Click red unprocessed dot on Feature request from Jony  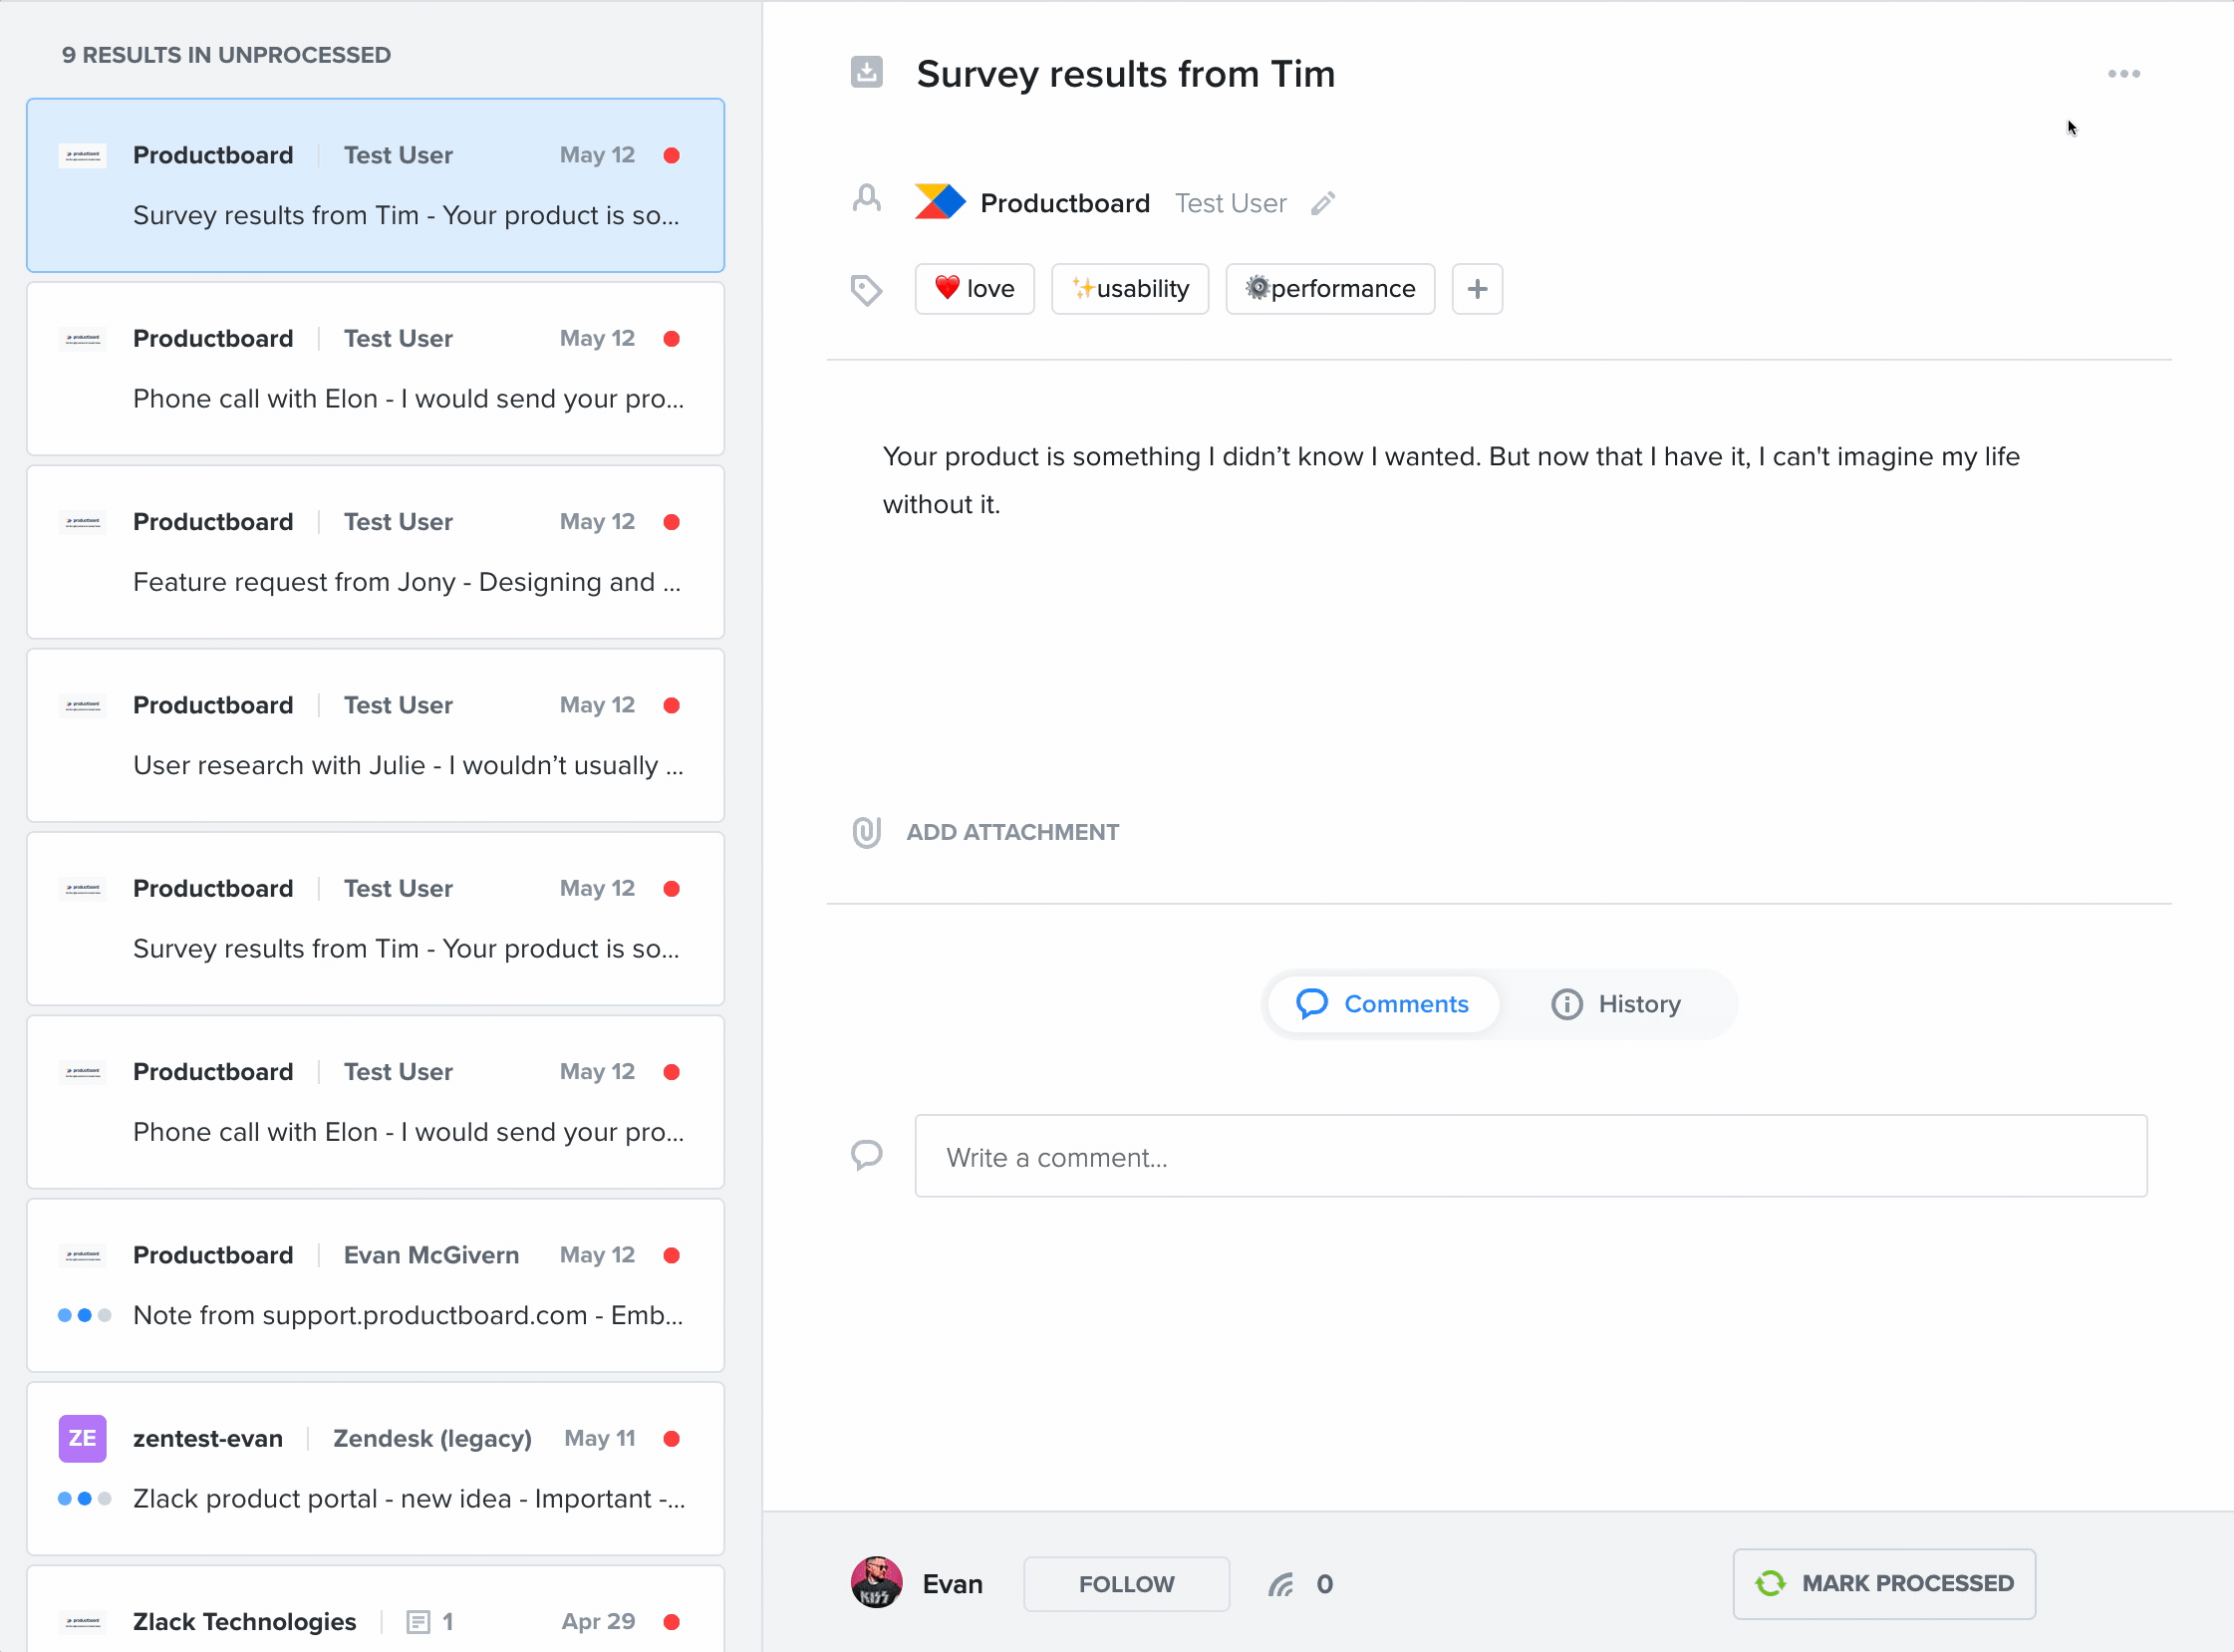click(672, 522)
